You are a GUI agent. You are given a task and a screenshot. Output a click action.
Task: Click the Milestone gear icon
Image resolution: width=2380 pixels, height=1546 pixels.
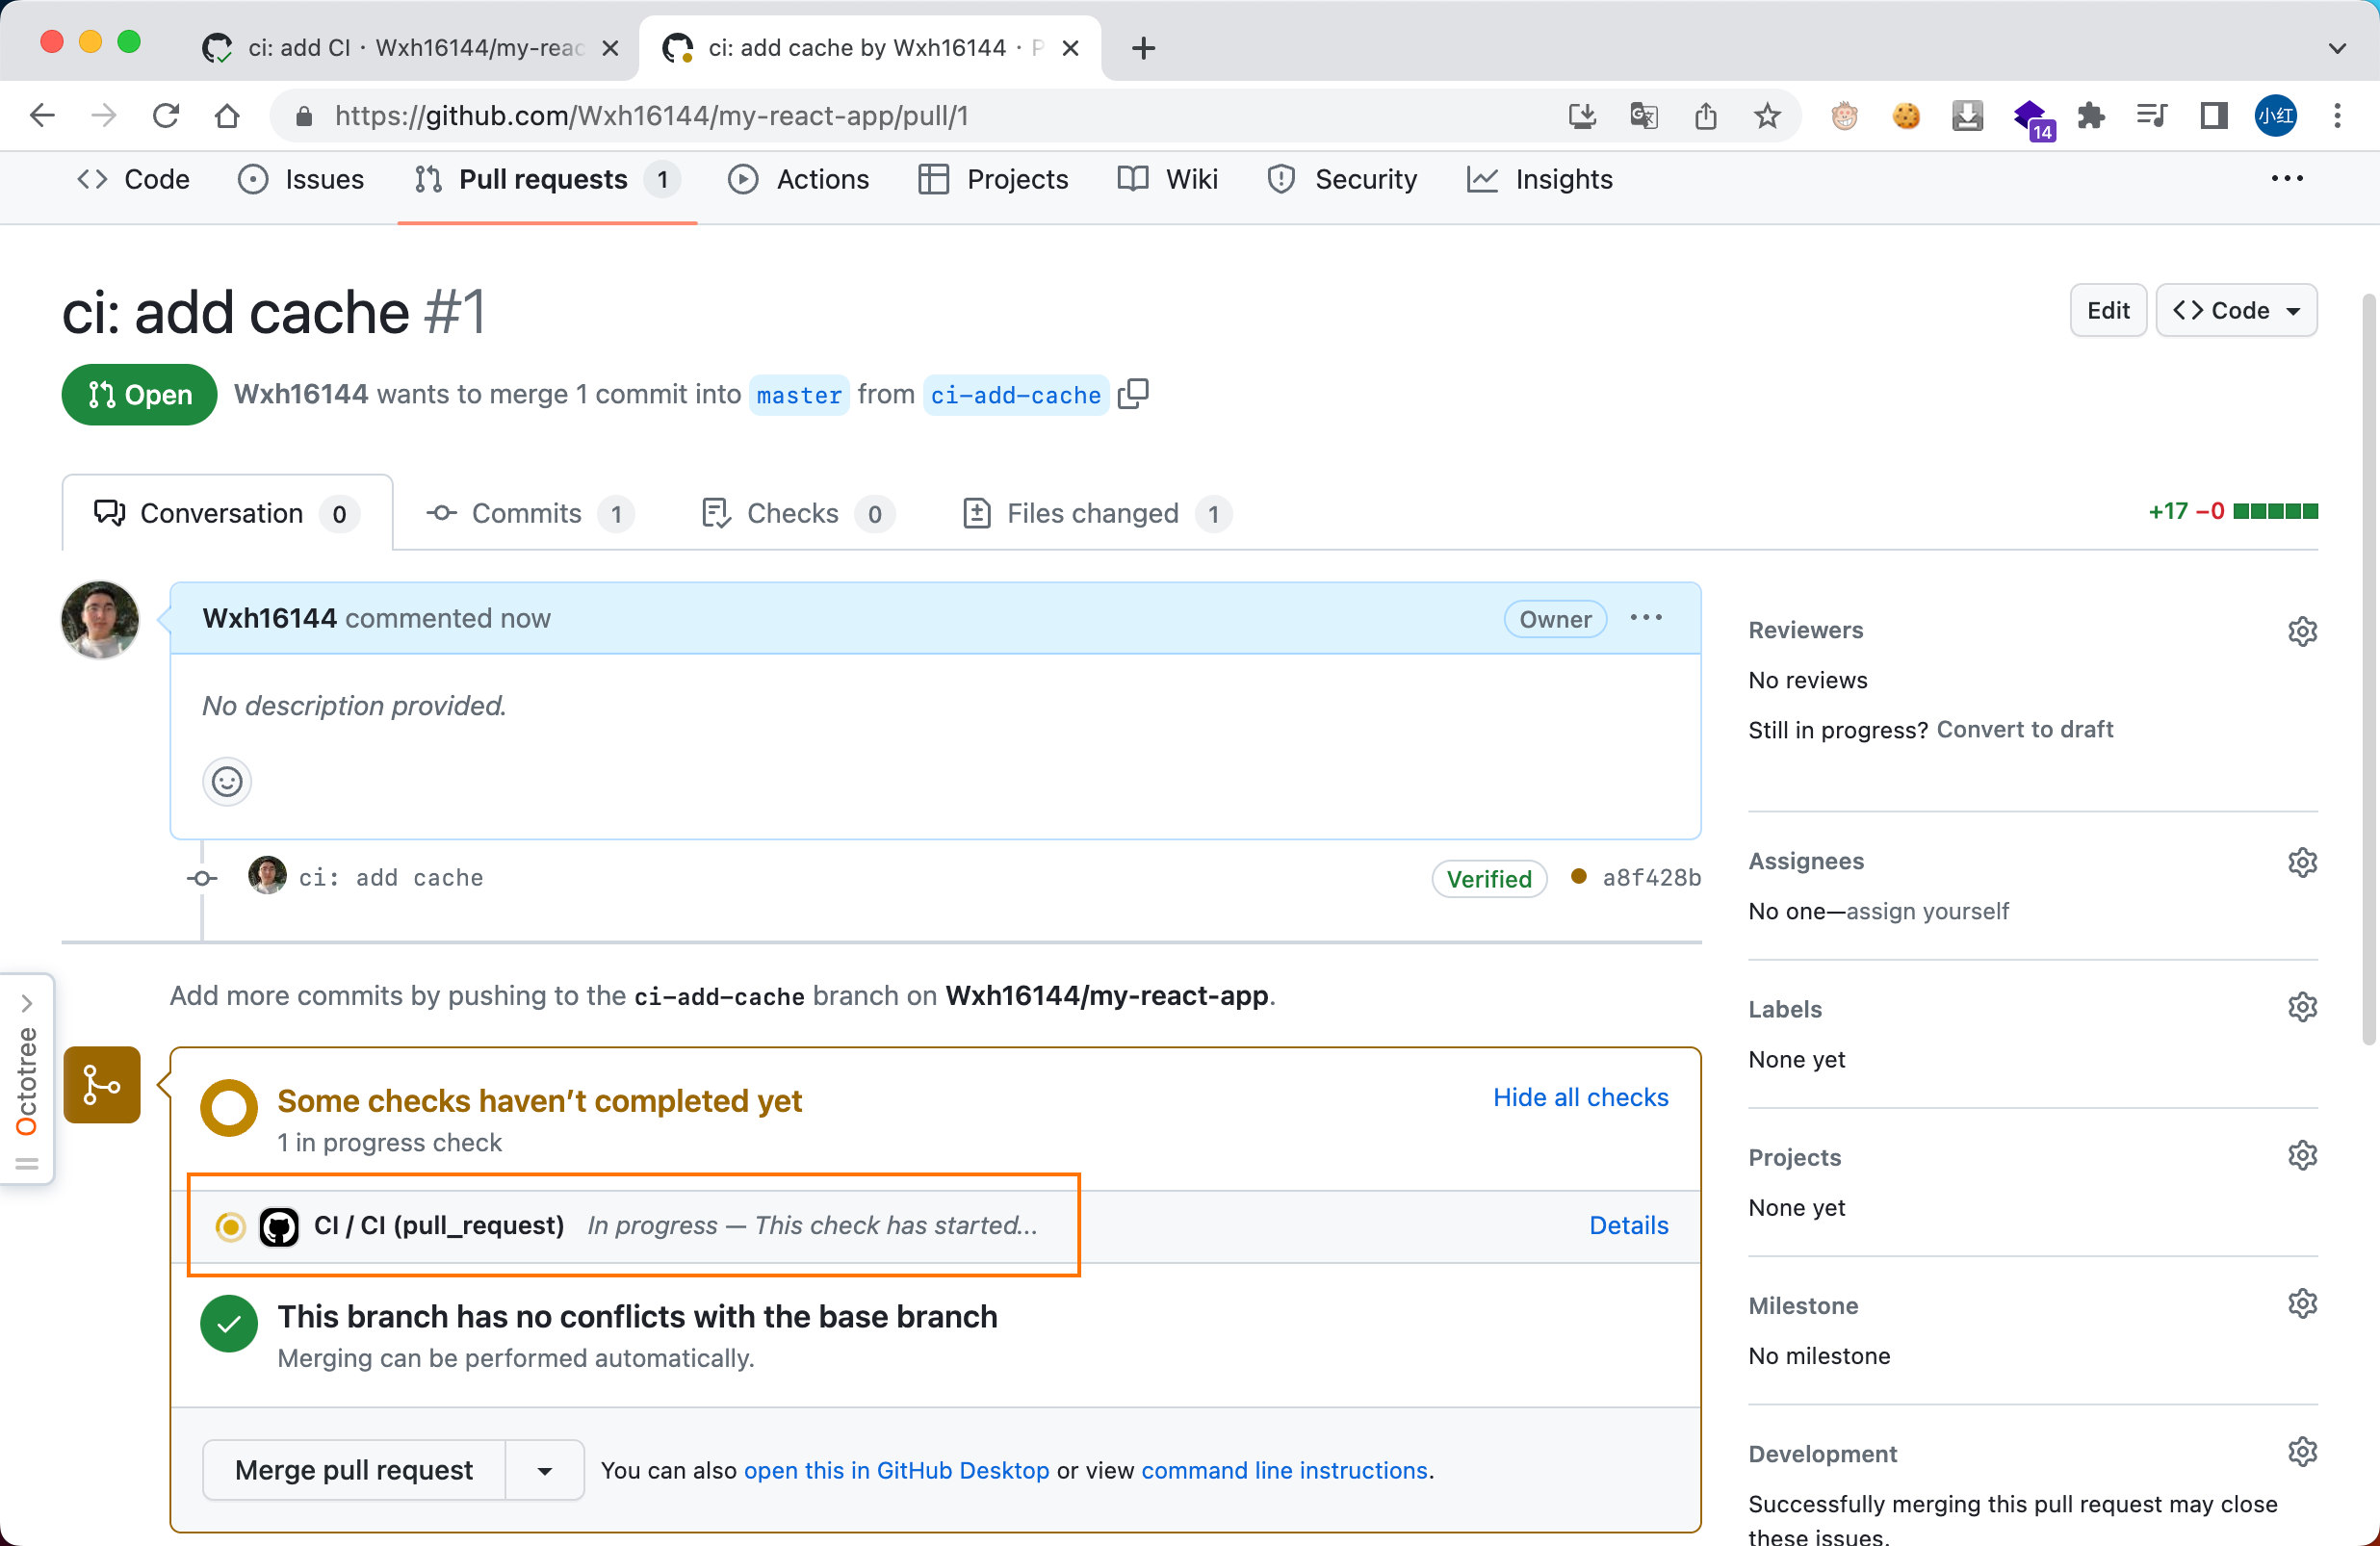pos(2301,1304)
